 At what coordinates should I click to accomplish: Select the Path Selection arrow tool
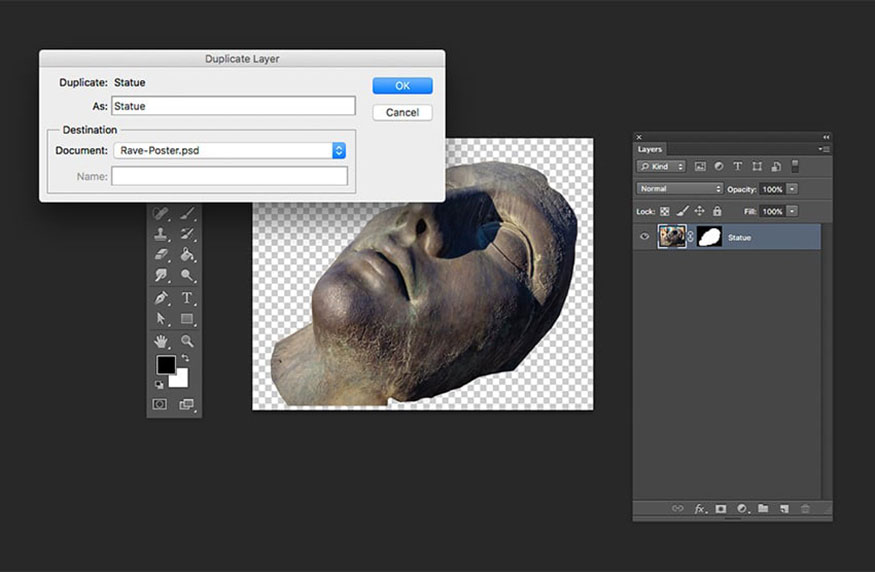(x=161, y=319)
